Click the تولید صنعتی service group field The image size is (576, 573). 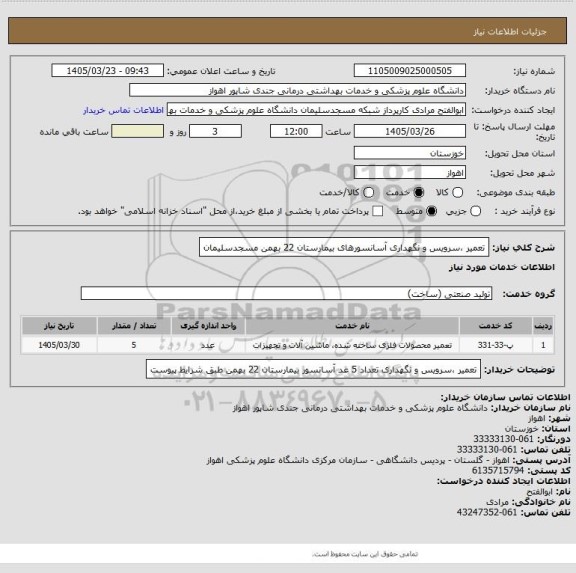coord(286,293)
